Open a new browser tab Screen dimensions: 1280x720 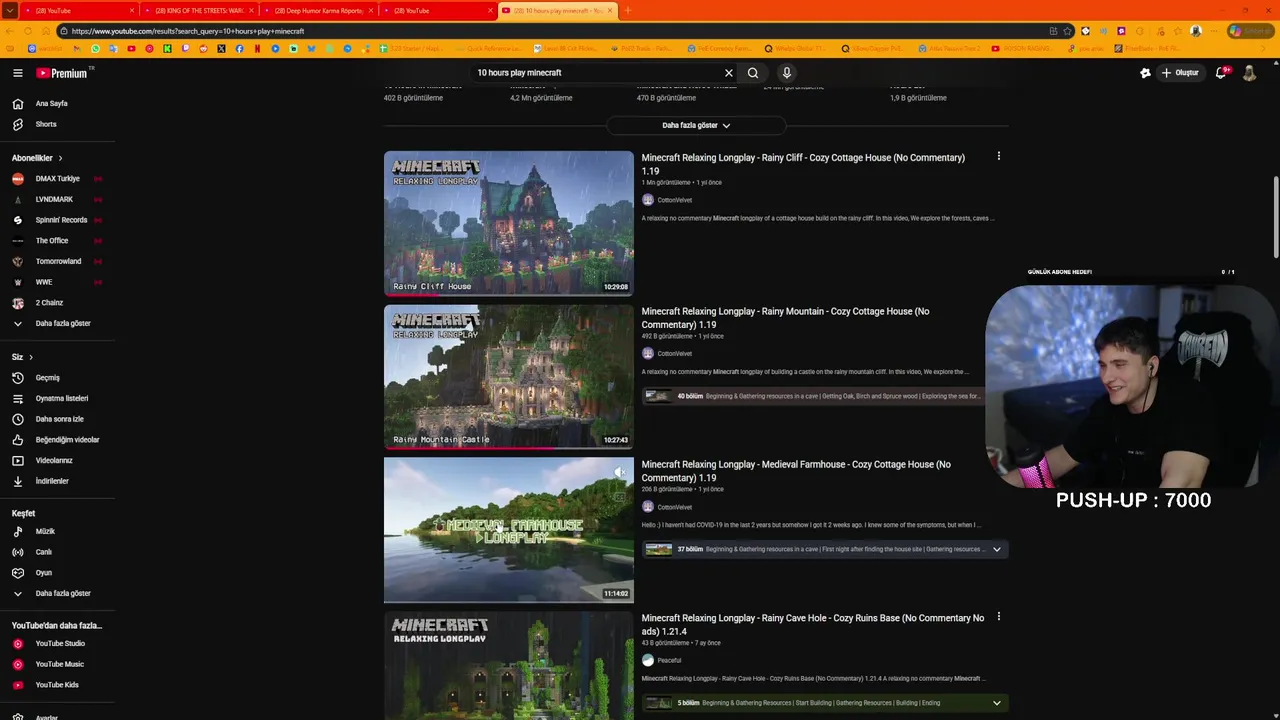coord(627,10)
